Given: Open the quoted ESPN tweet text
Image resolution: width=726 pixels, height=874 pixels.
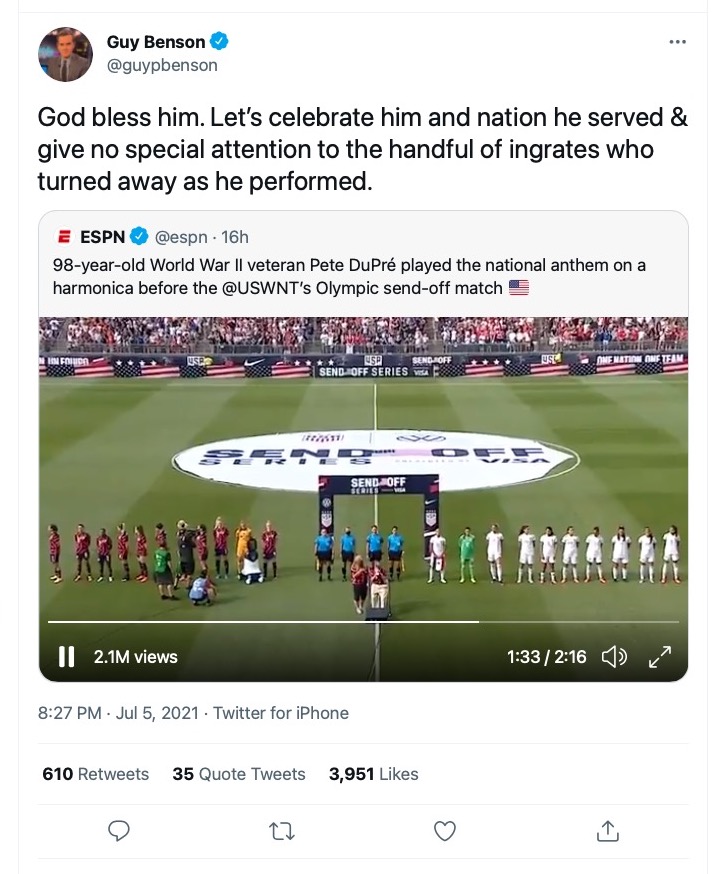Looking at the screenshot, I should tap(350, 276).
